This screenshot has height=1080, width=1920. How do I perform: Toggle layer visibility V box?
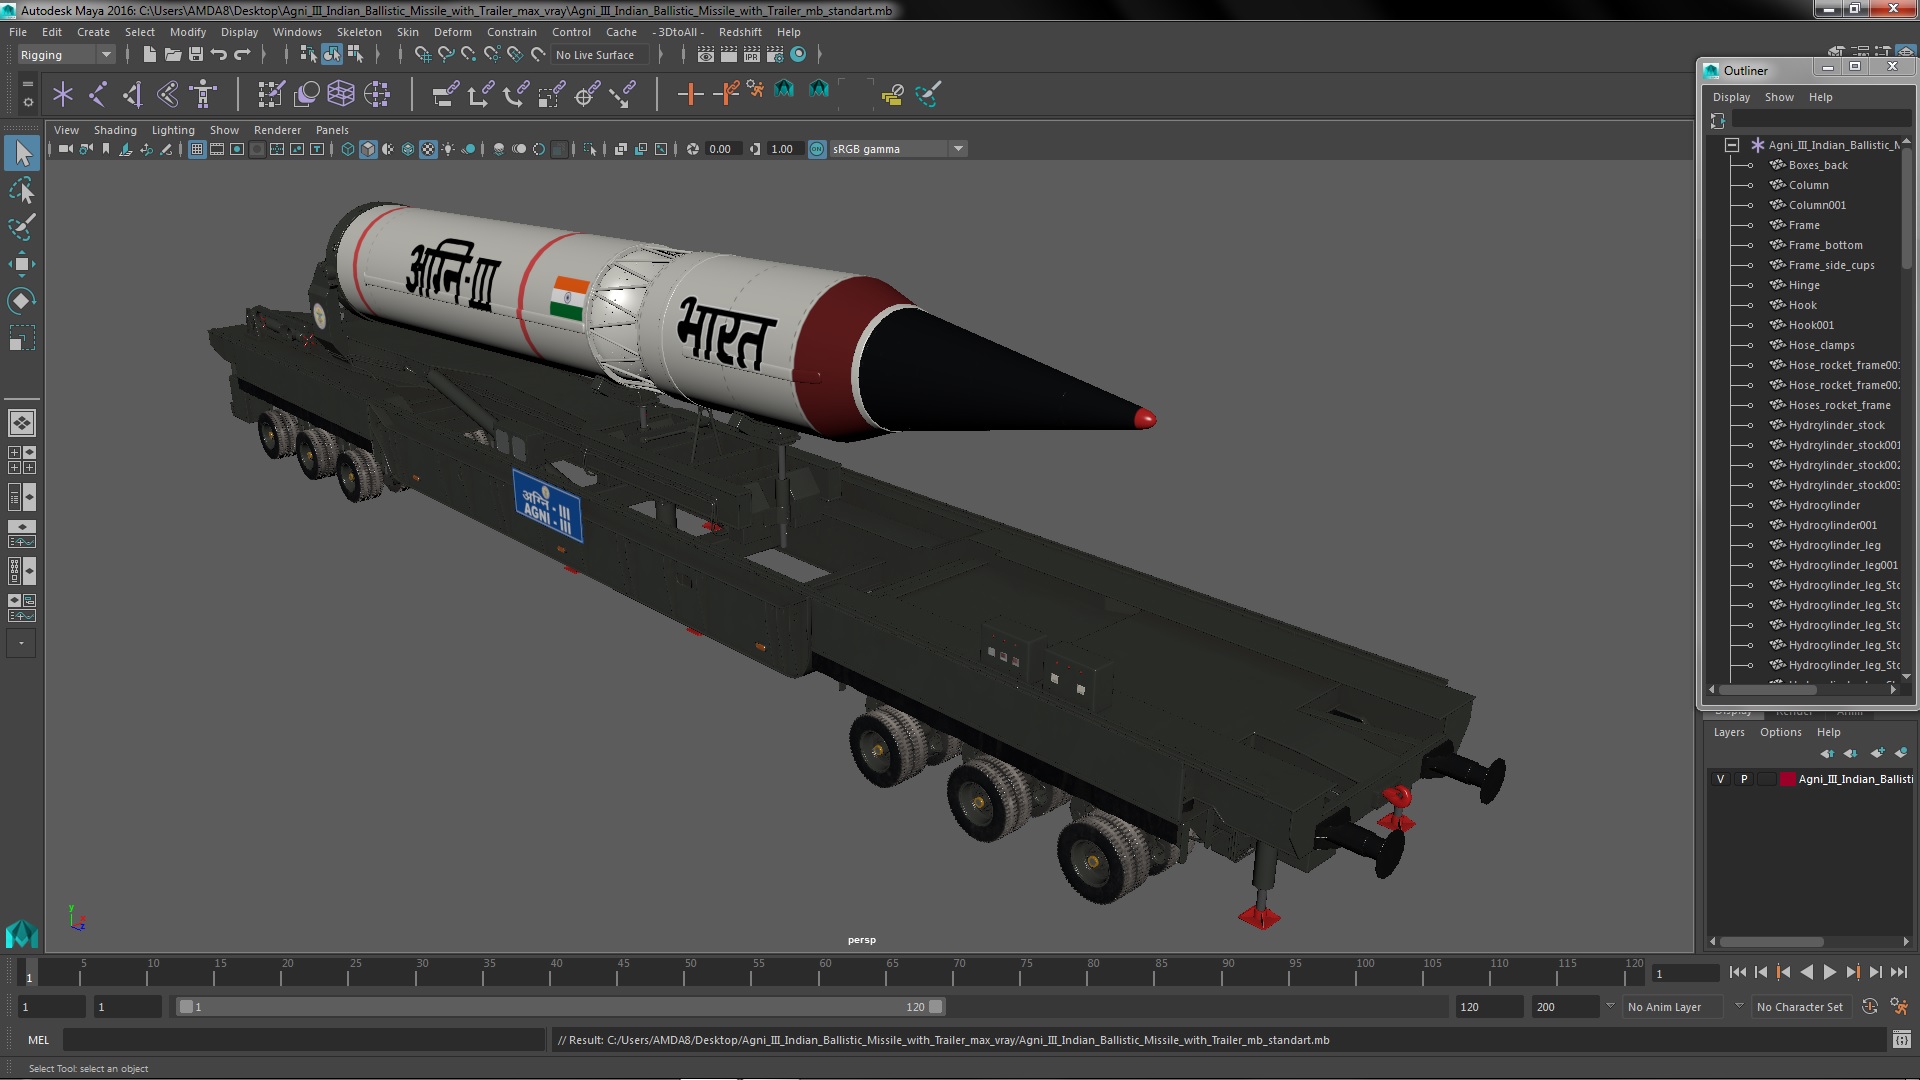tap(1720, 779)
